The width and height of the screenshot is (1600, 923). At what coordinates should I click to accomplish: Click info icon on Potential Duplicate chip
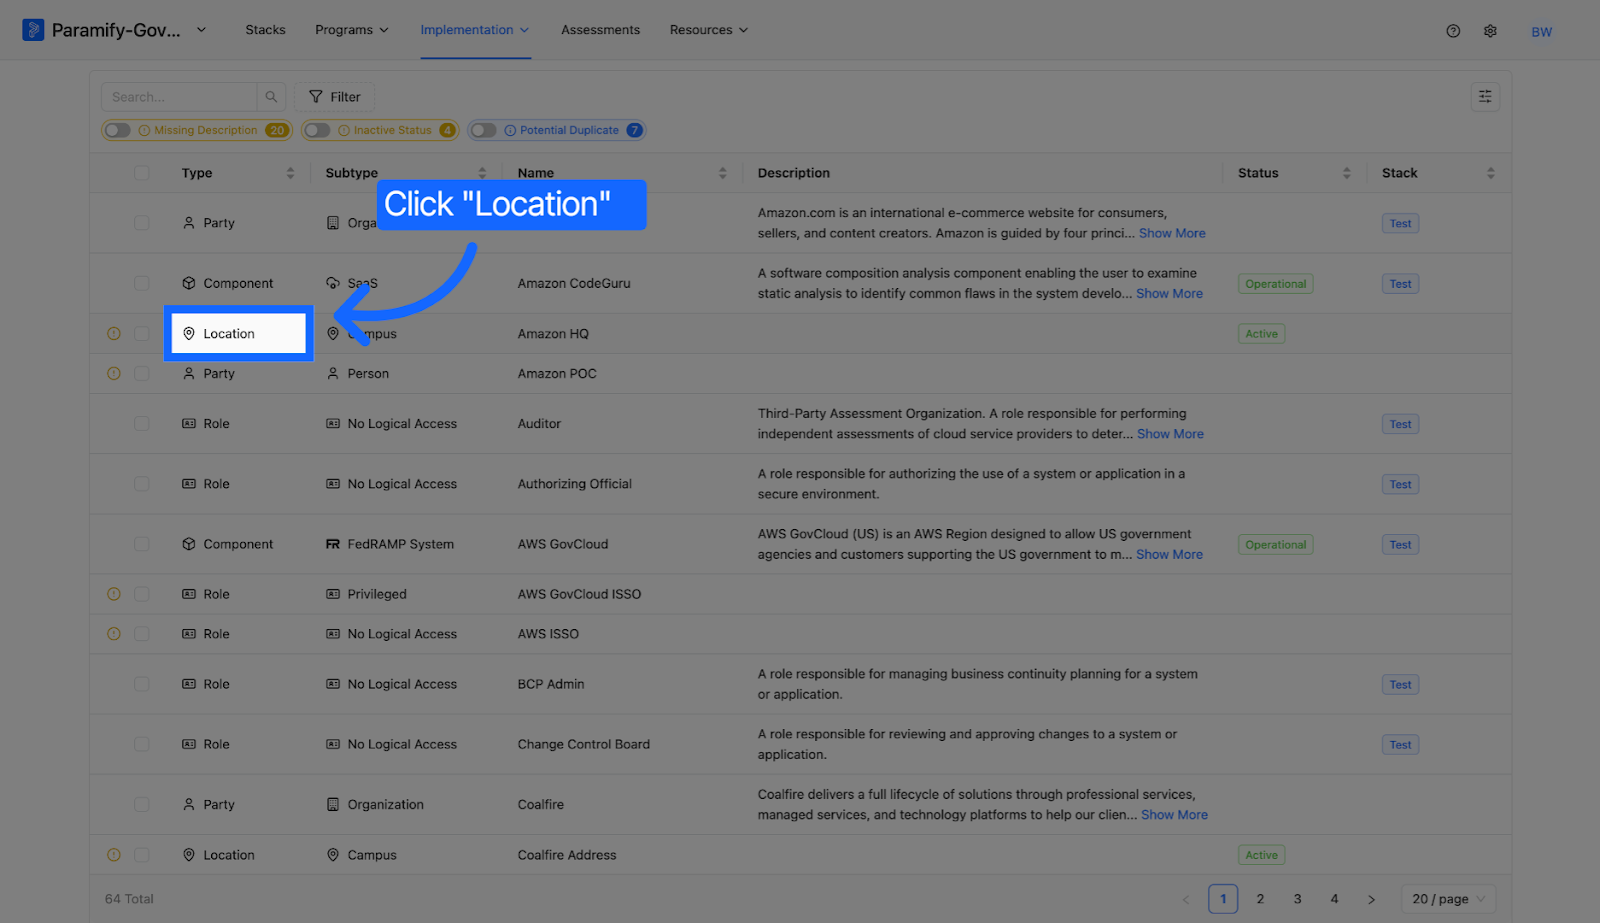pos(510,131)
